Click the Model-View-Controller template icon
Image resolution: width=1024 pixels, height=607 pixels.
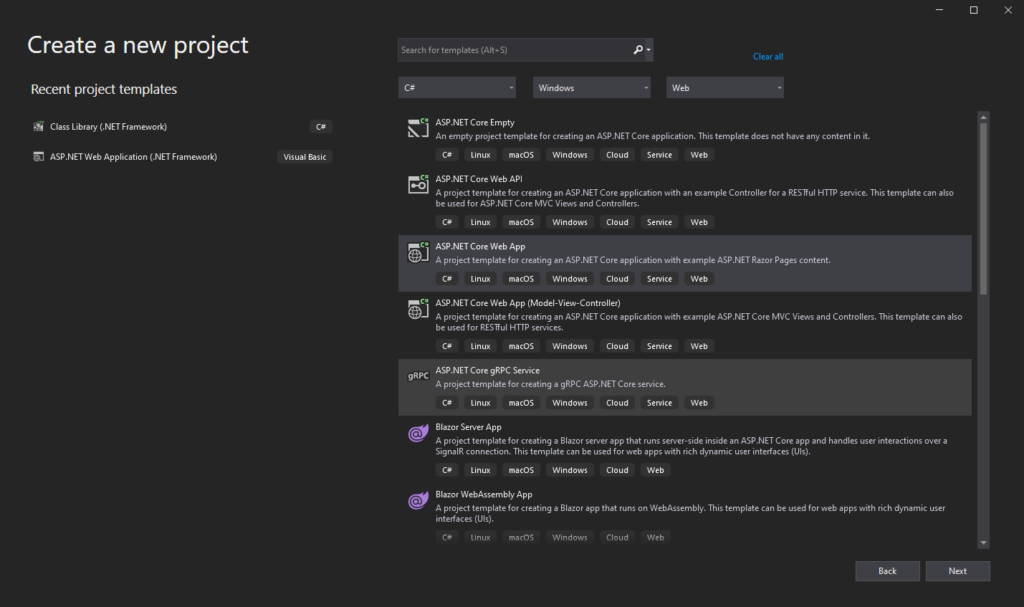[x=418, y=308]
